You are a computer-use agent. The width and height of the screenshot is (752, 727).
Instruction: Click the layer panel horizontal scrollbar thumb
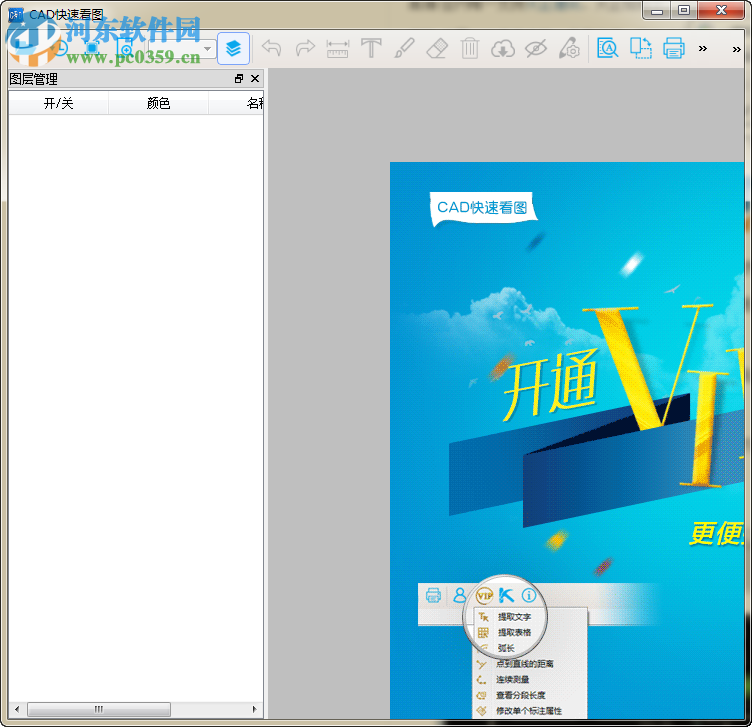tap(98, 709)
